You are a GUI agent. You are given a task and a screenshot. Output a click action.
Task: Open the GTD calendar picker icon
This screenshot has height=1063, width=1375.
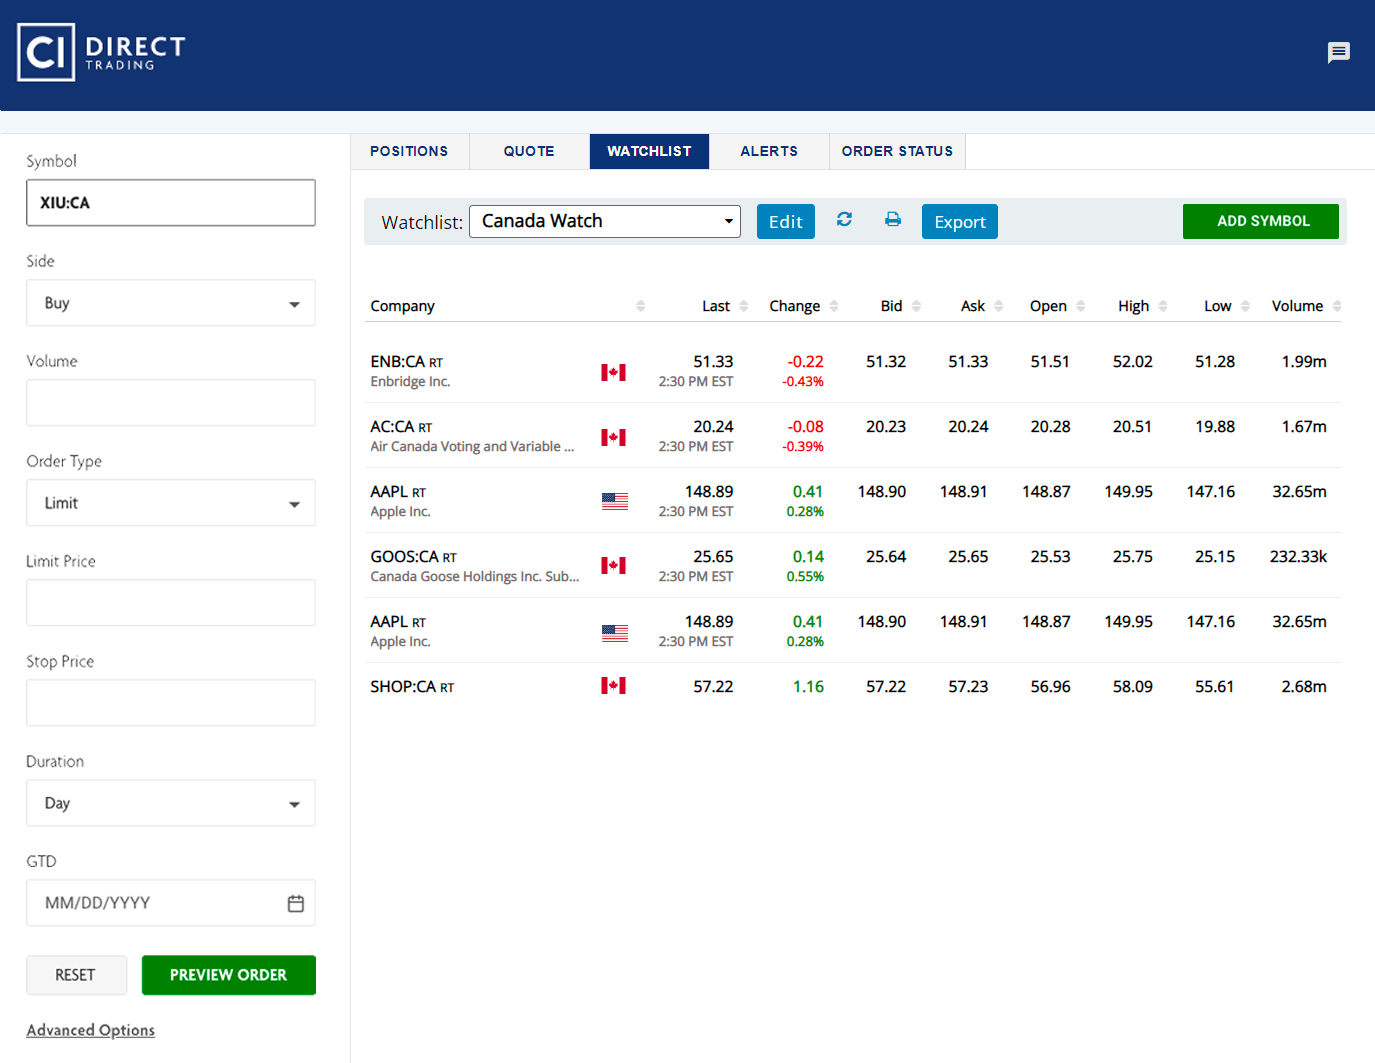(x=296, y=903)
